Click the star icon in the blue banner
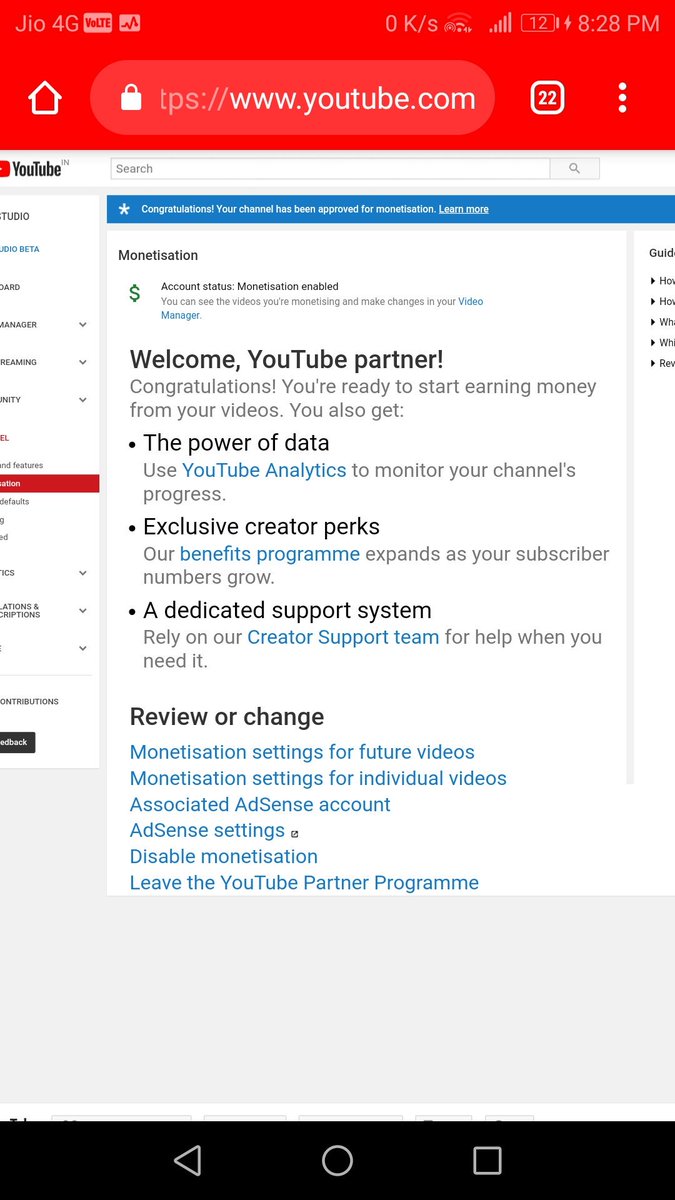675x1200 pixels. pyautogui.click(x=124, y=209)
